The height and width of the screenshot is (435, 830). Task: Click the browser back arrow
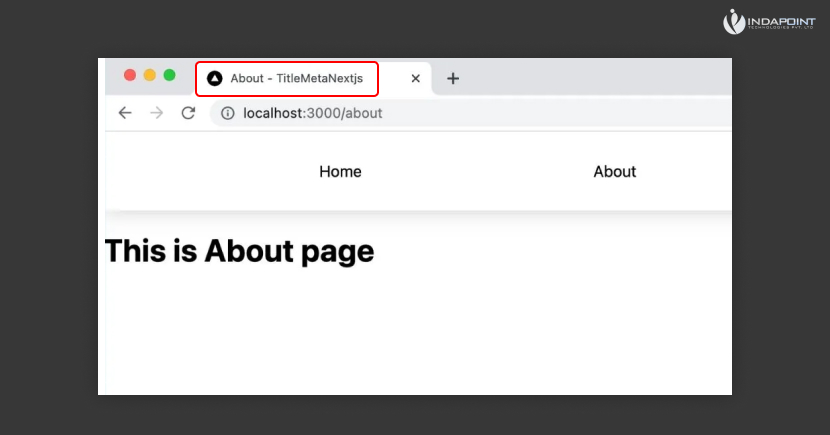pyautogui.click(x=125, y=113)
